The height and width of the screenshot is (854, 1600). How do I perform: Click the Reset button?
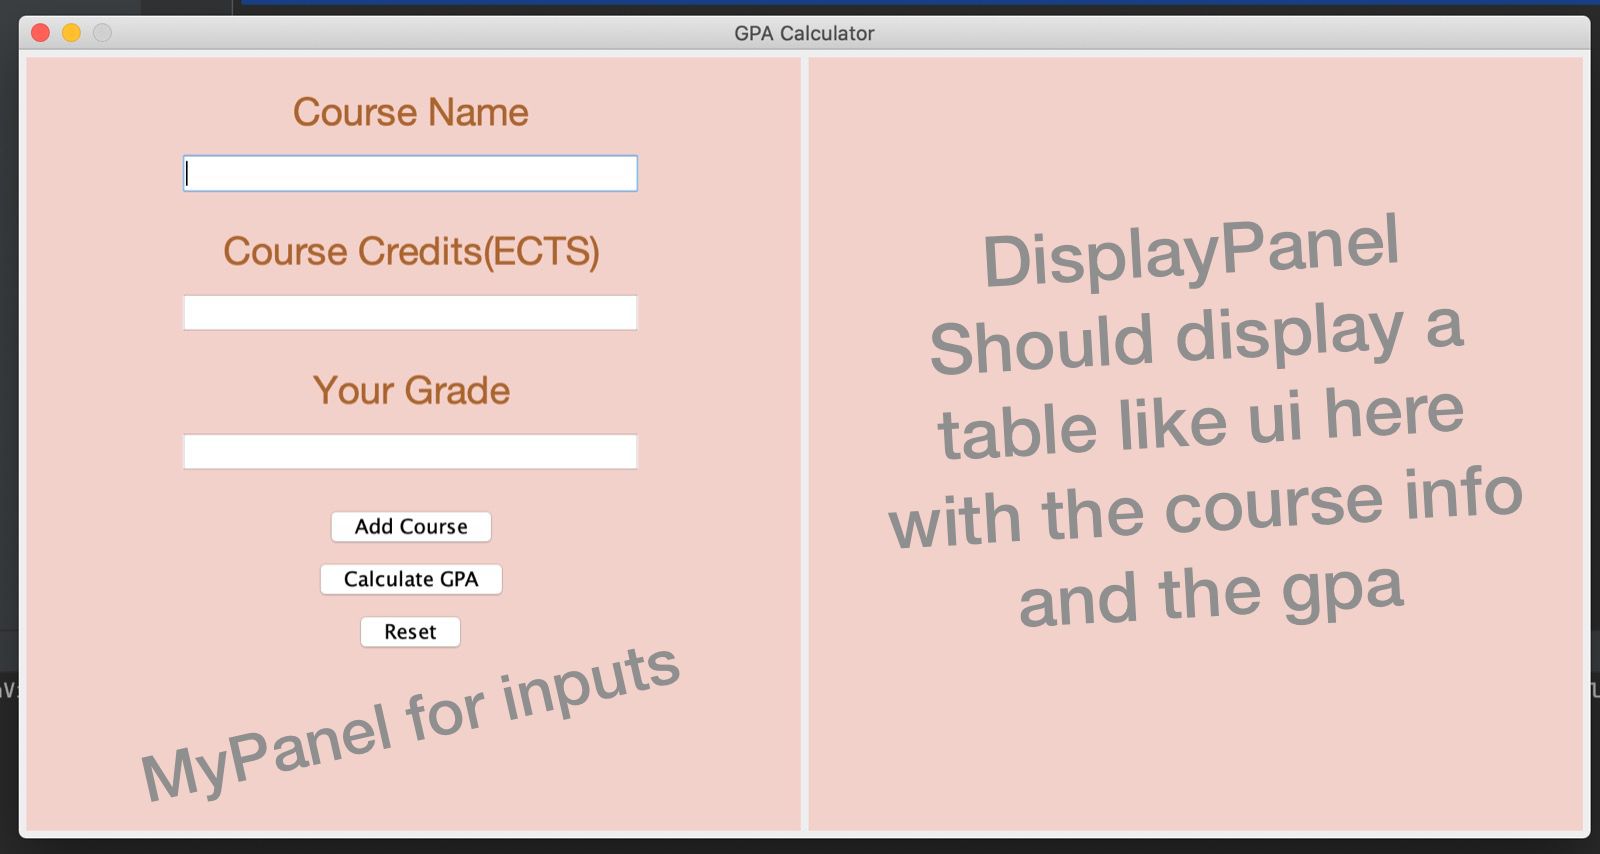point(410,632)
